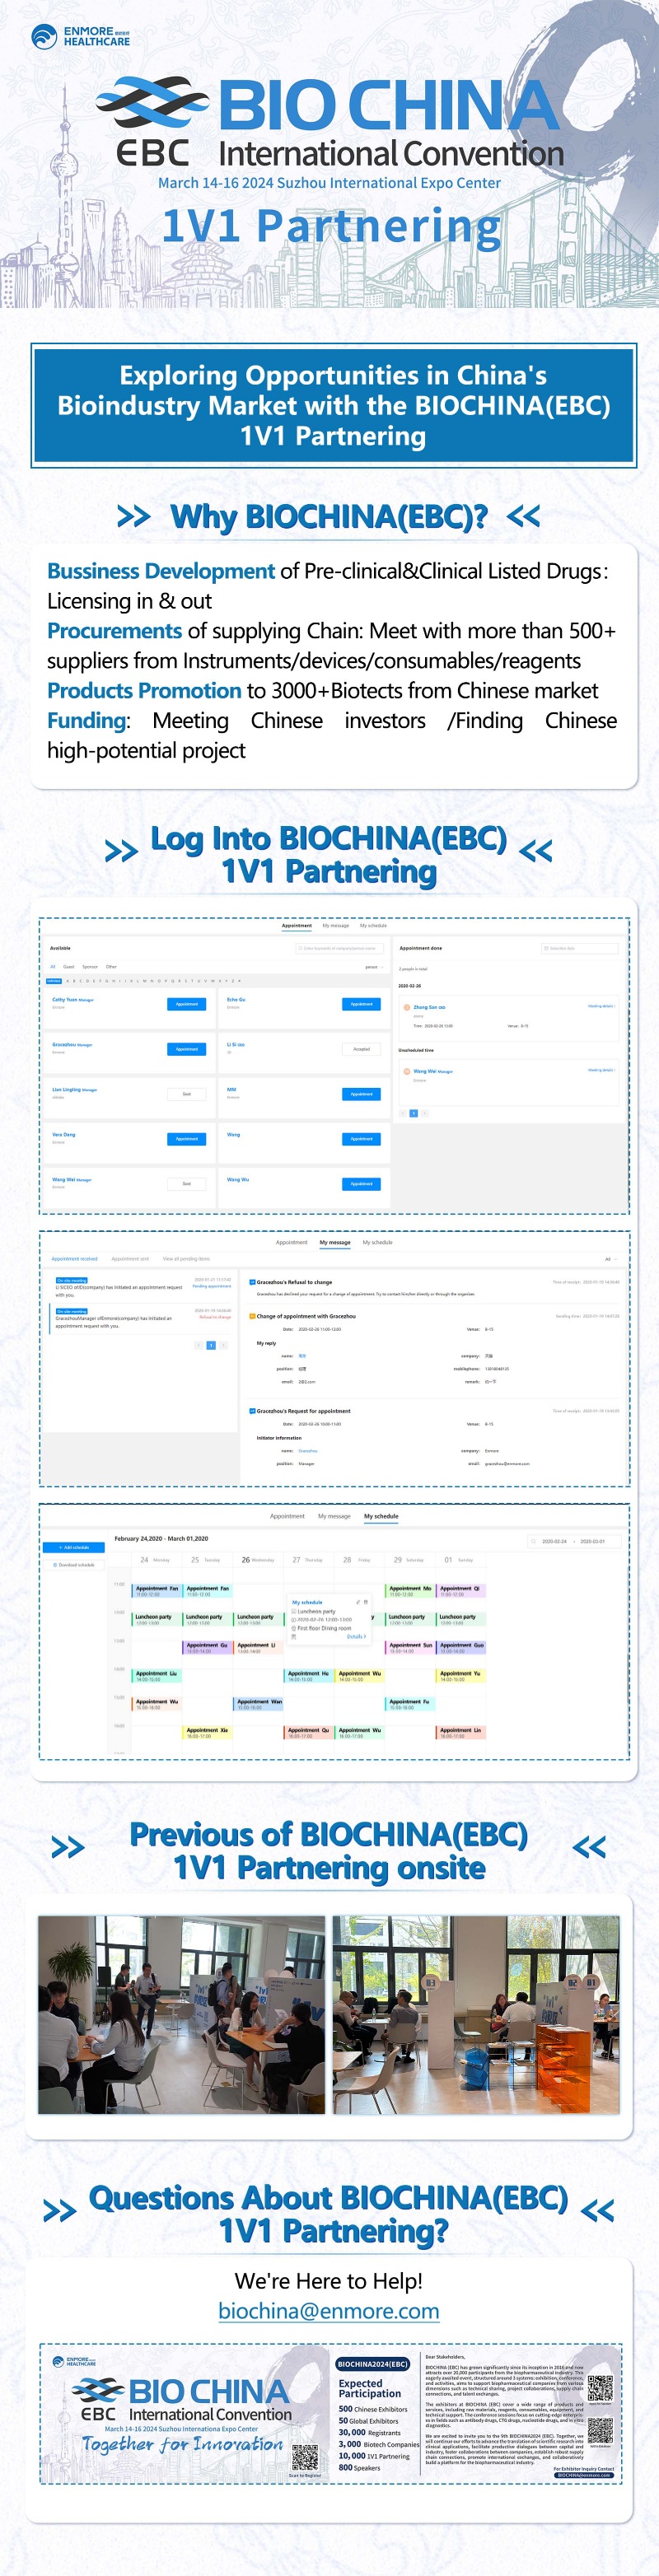This screenshot has width=659, height=2576.
Task: Click the Accepted button for Li Si
Action: [361, 1049]
